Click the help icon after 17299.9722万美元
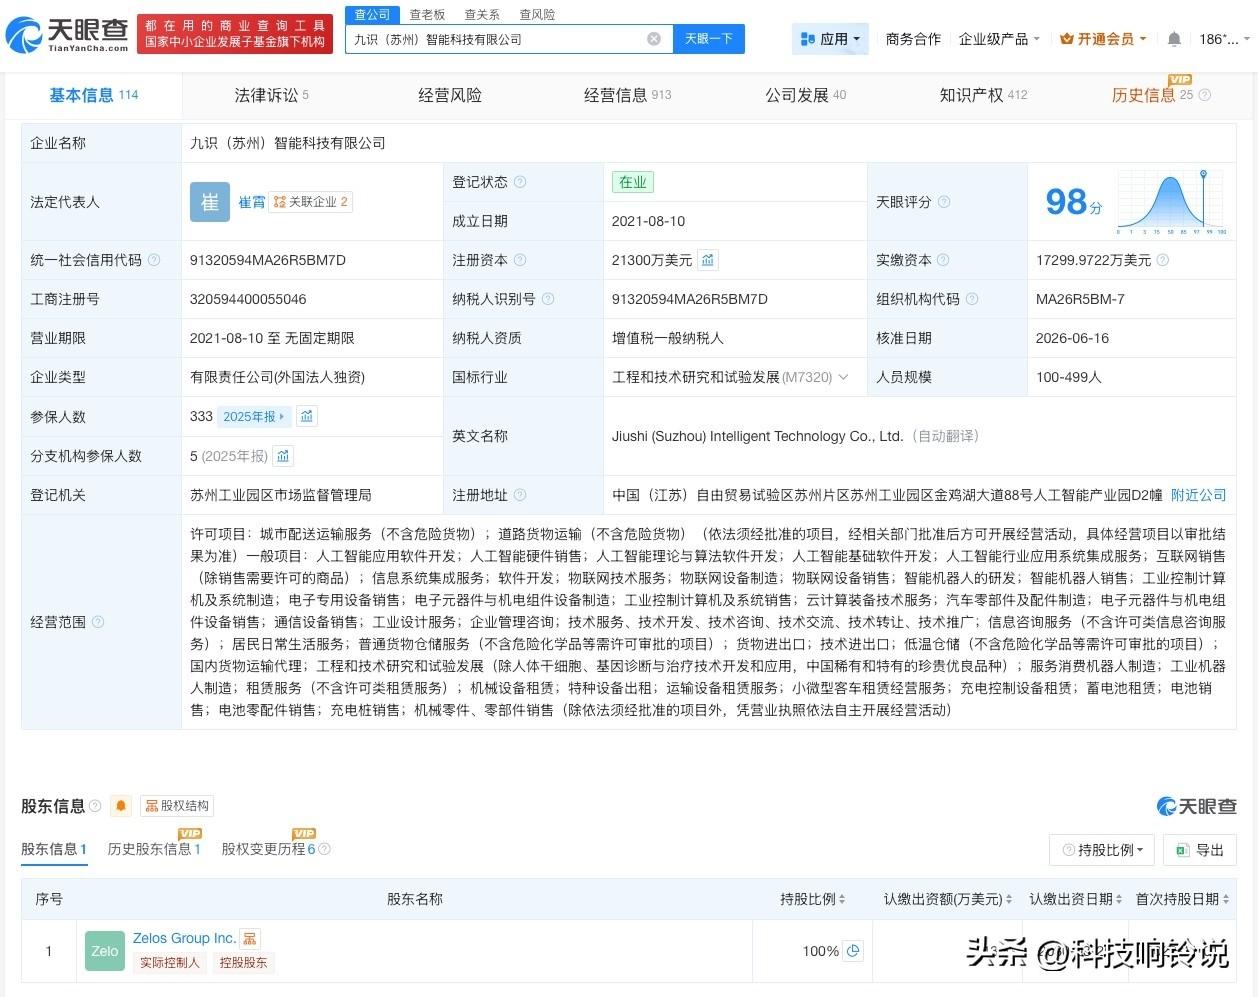The height and width of the screenshot is (997, 1258). coord(1162,260)
